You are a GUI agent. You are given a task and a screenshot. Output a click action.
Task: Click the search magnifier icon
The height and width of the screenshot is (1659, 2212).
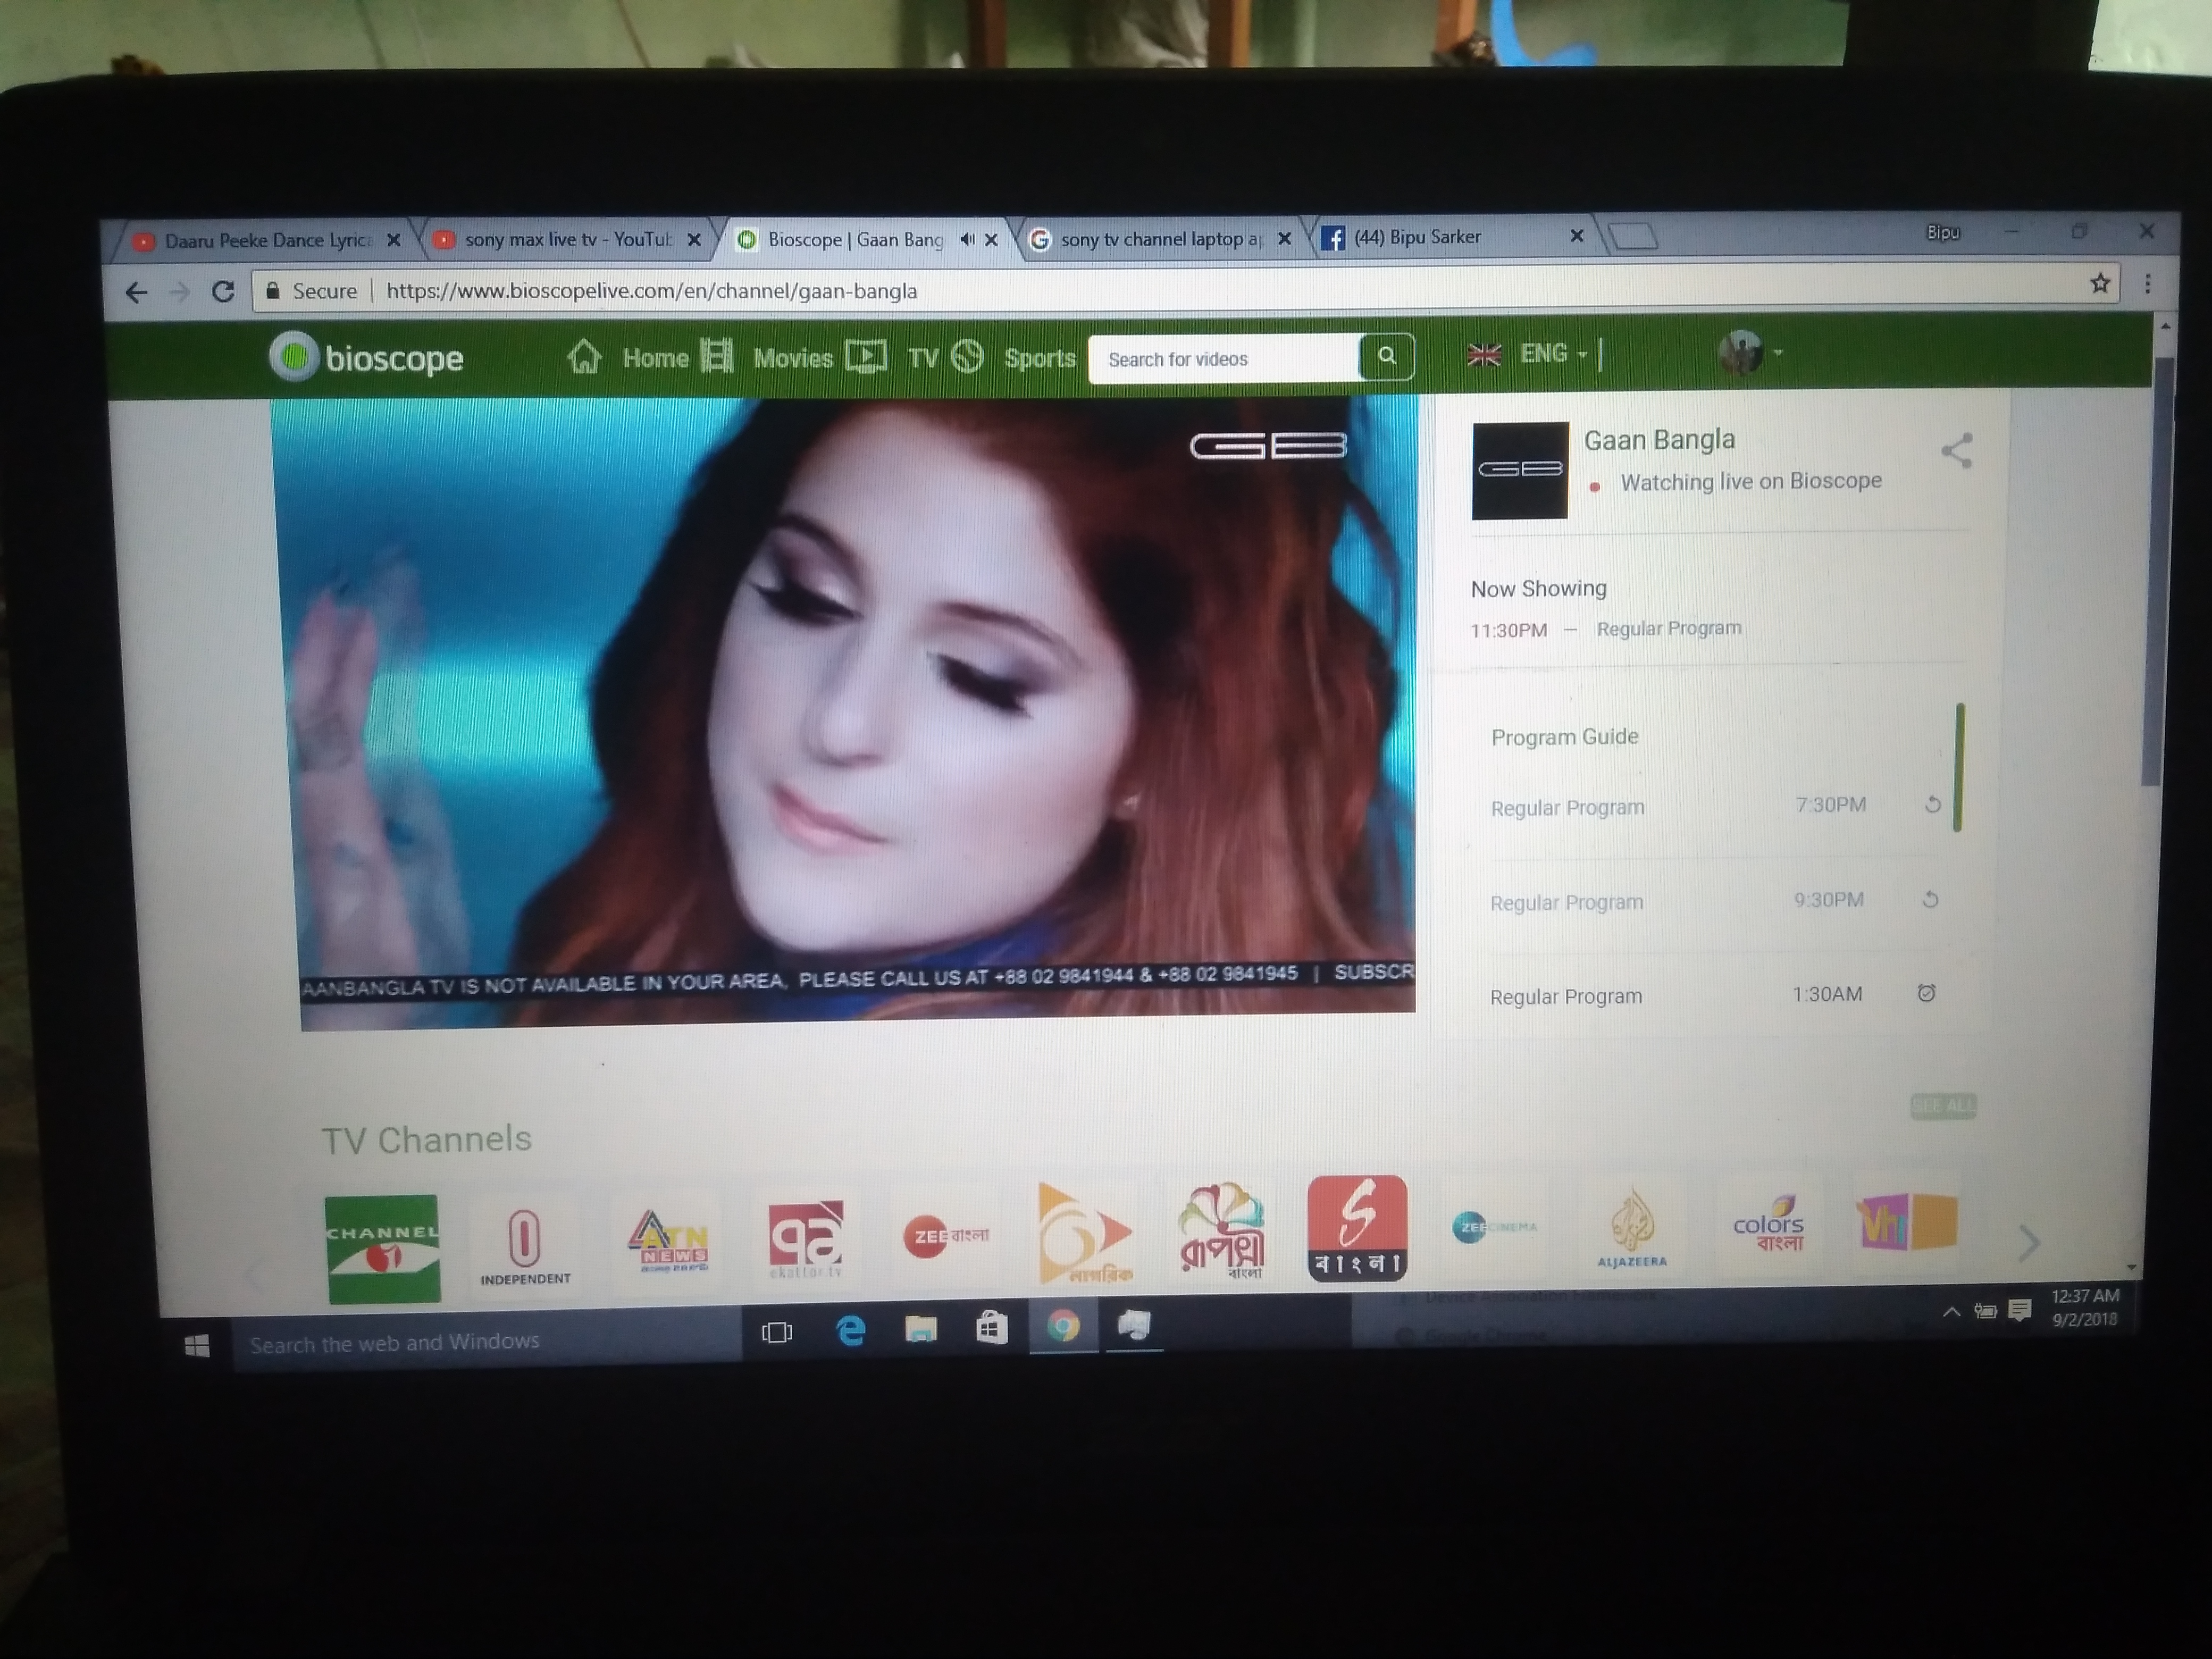coord(1387,356)
